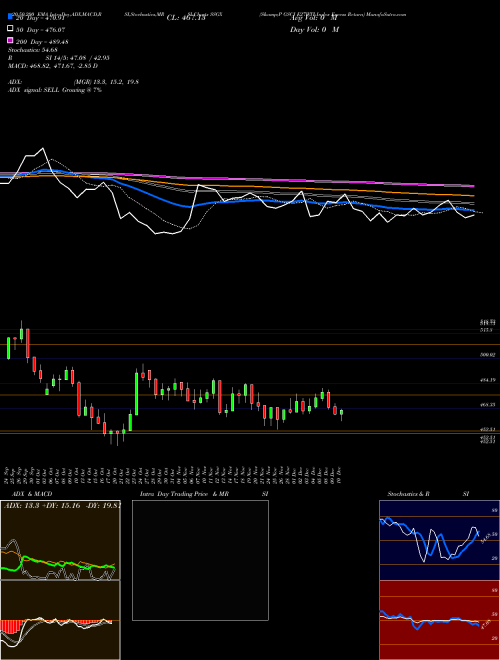
Task: Click the magenta 200 Day legend swatch
Action: (10, 41)
